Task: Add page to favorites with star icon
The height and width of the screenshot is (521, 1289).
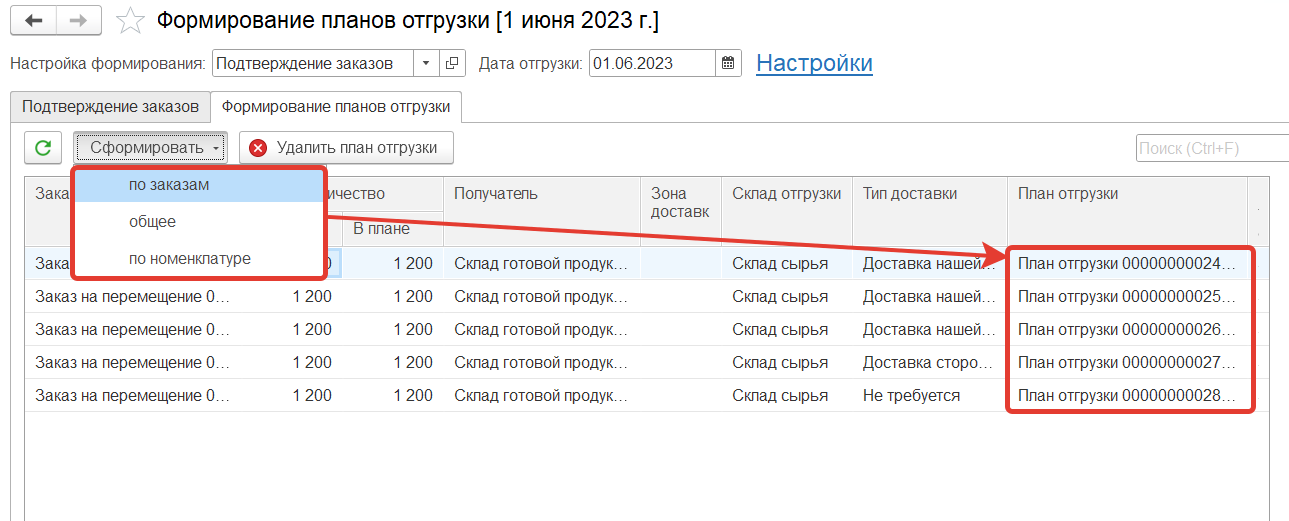Action: 129,21
